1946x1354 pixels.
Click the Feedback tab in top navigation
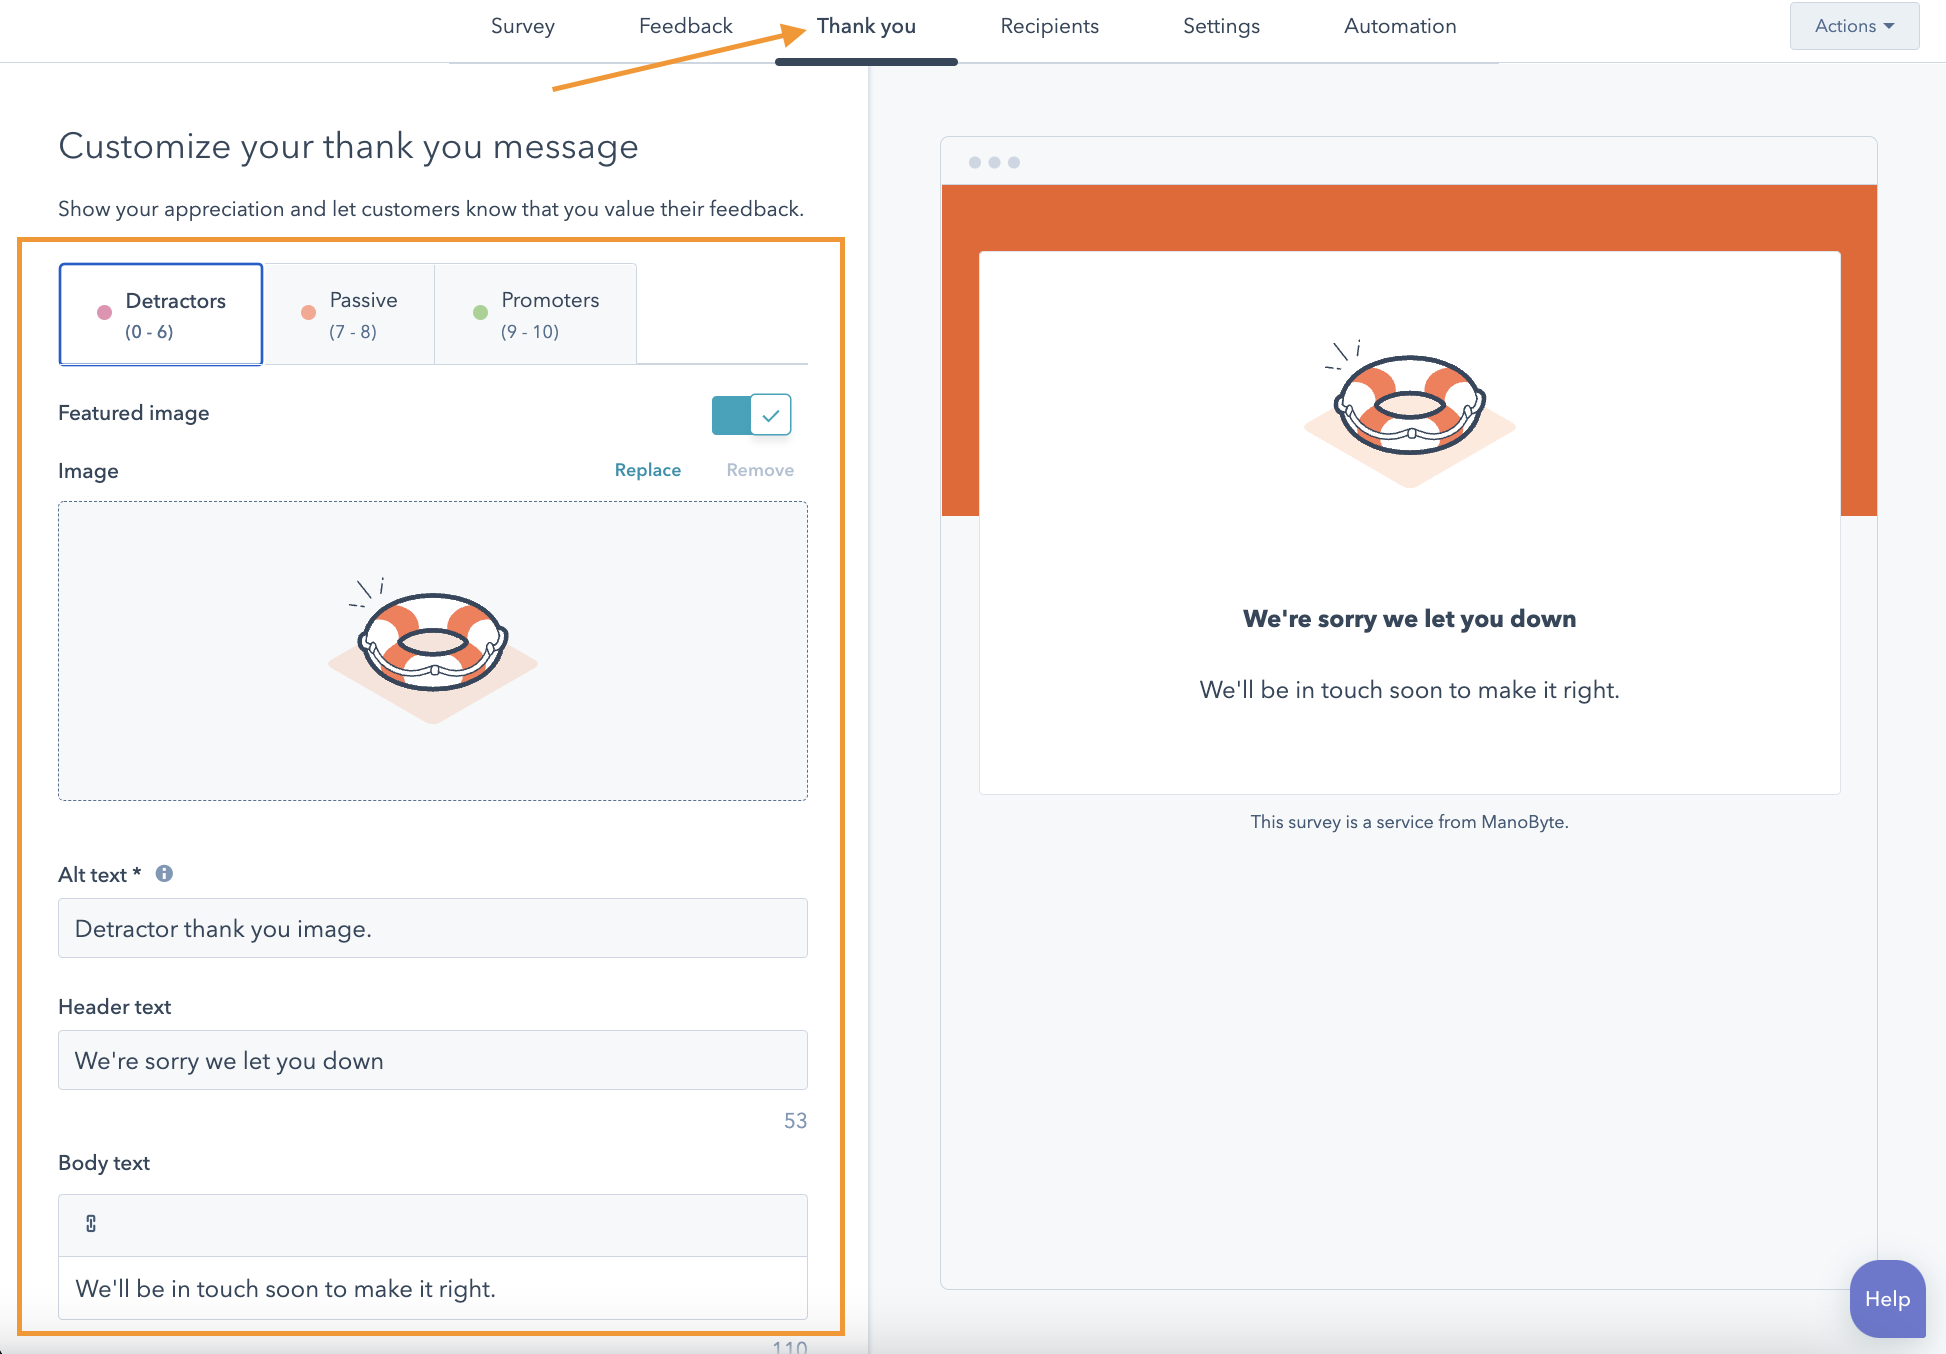(685, 25)
